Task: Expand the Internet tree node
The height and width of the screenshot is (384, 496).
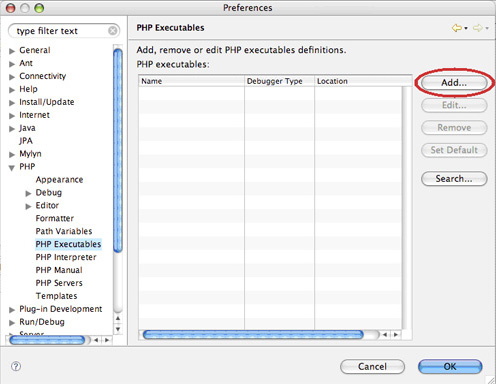Action: [12, 116]
